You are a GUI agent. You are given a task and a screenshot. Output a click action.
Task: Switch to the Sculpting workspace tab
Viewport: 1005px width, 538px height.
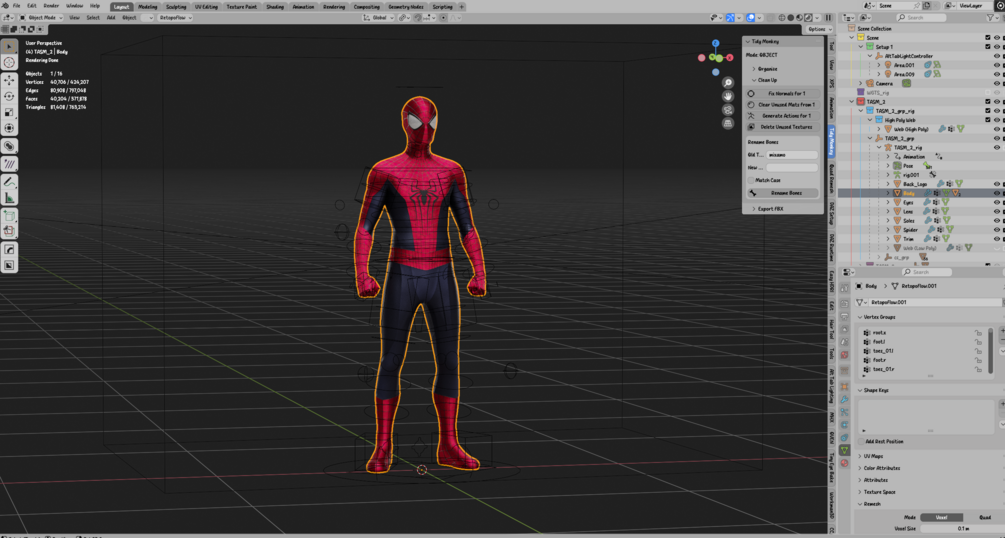click(x=176, y=6)
